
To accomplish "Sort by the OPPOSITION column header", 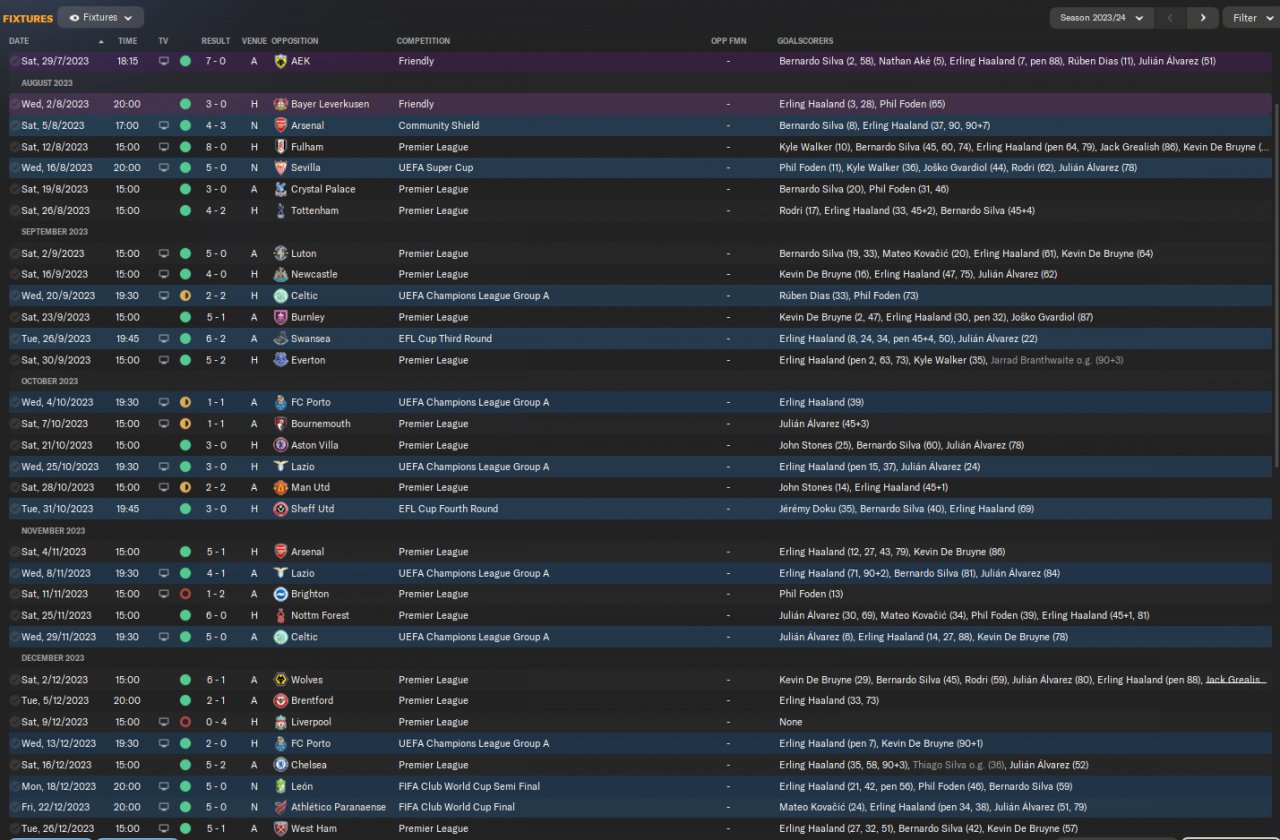I will [295, 41].
